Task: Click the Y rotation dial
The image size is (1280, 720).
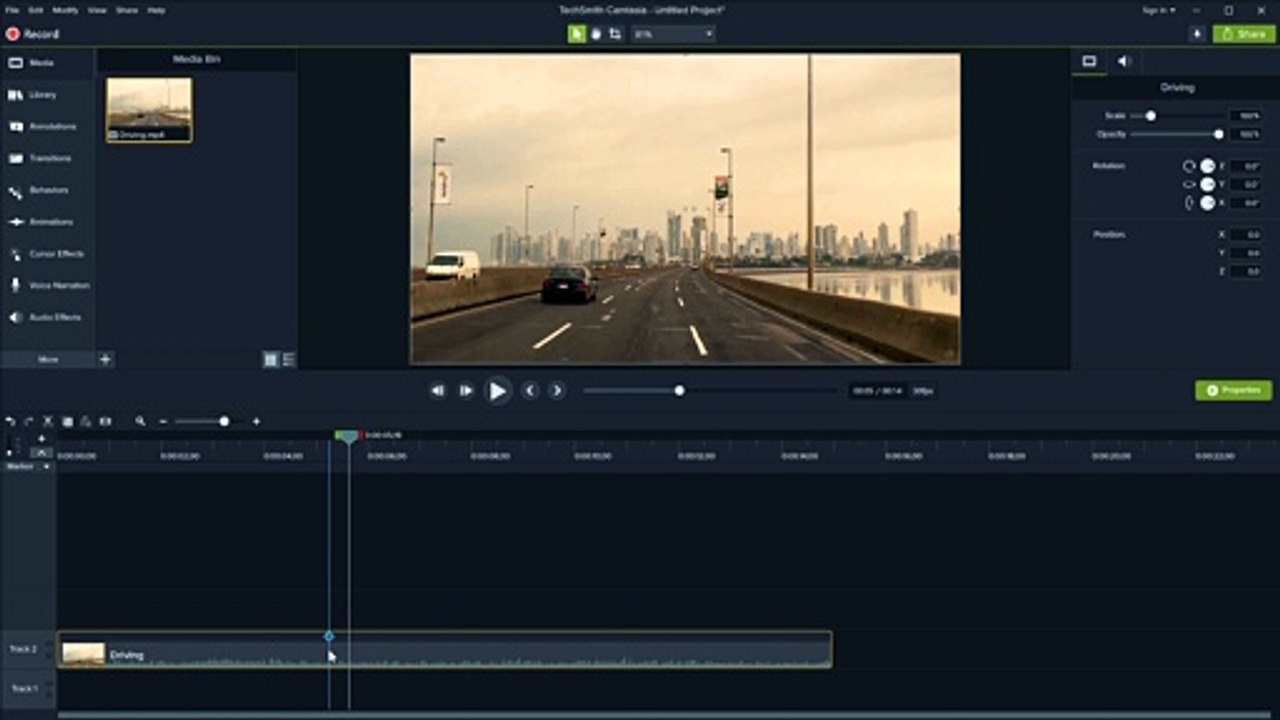Action: [x=1208, y=184]
